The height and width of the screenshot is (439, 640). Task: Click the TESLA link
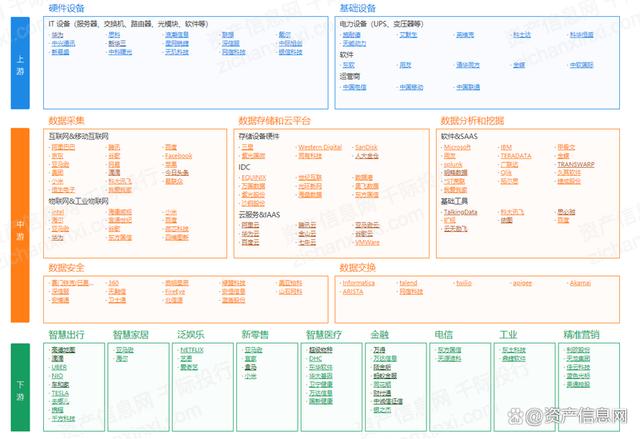point(60,393)
